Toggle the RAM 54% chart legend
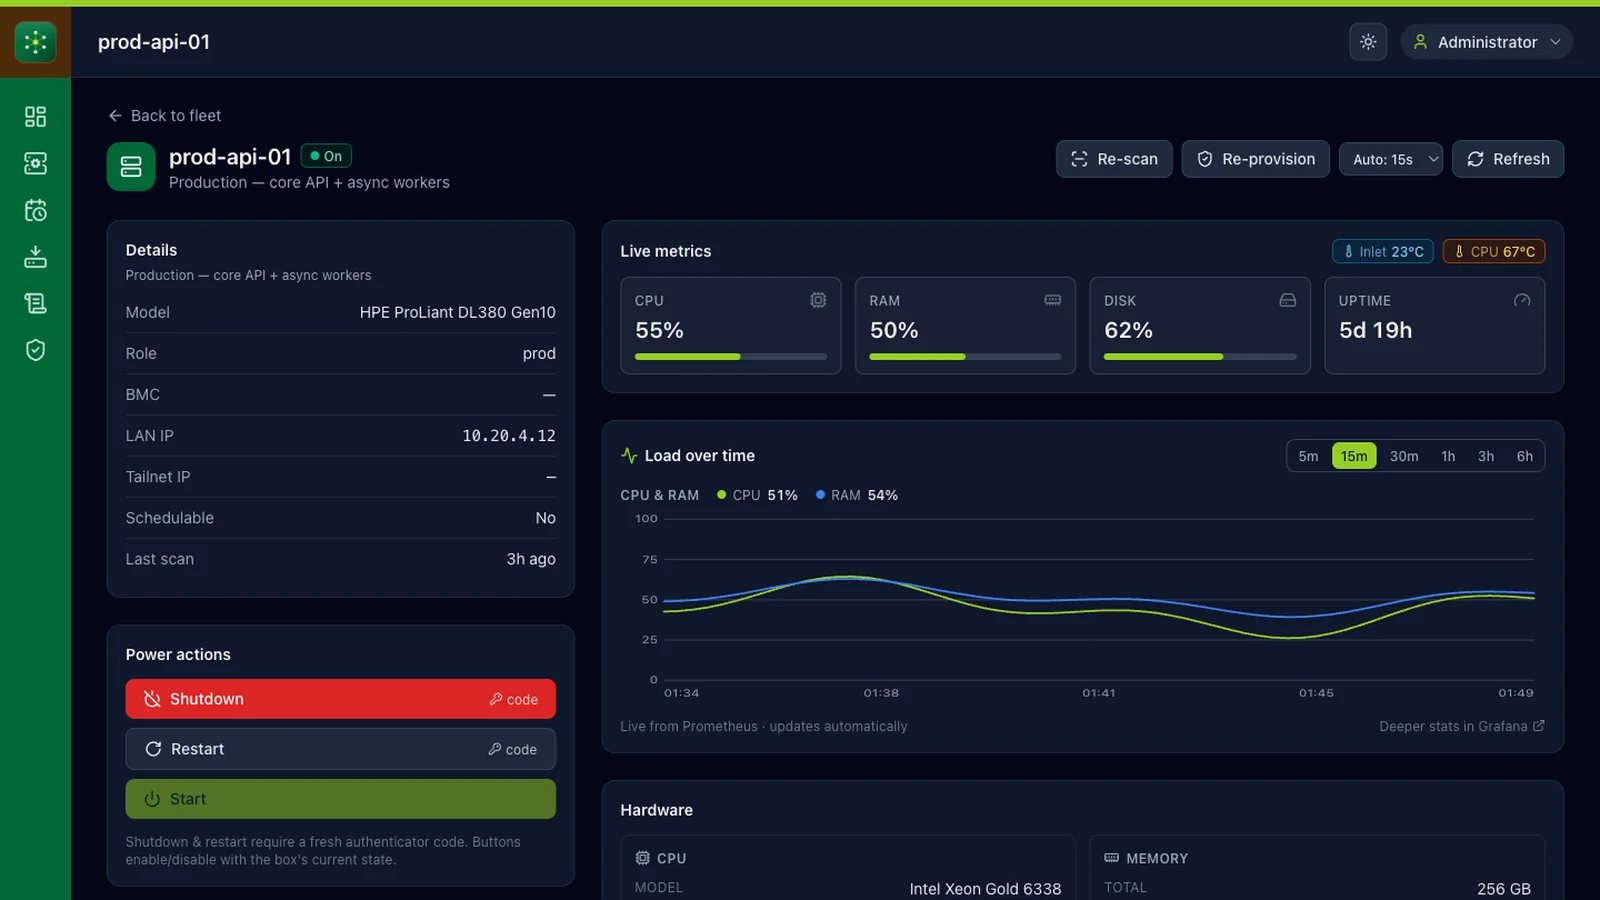 click(x=857, y=495)
